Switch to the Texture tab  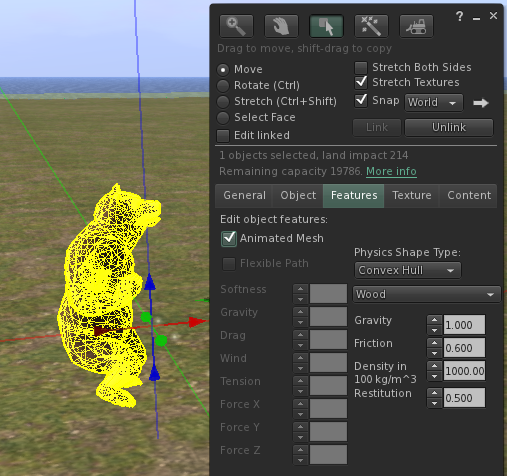pyautogui.click(x=412, y=195)
